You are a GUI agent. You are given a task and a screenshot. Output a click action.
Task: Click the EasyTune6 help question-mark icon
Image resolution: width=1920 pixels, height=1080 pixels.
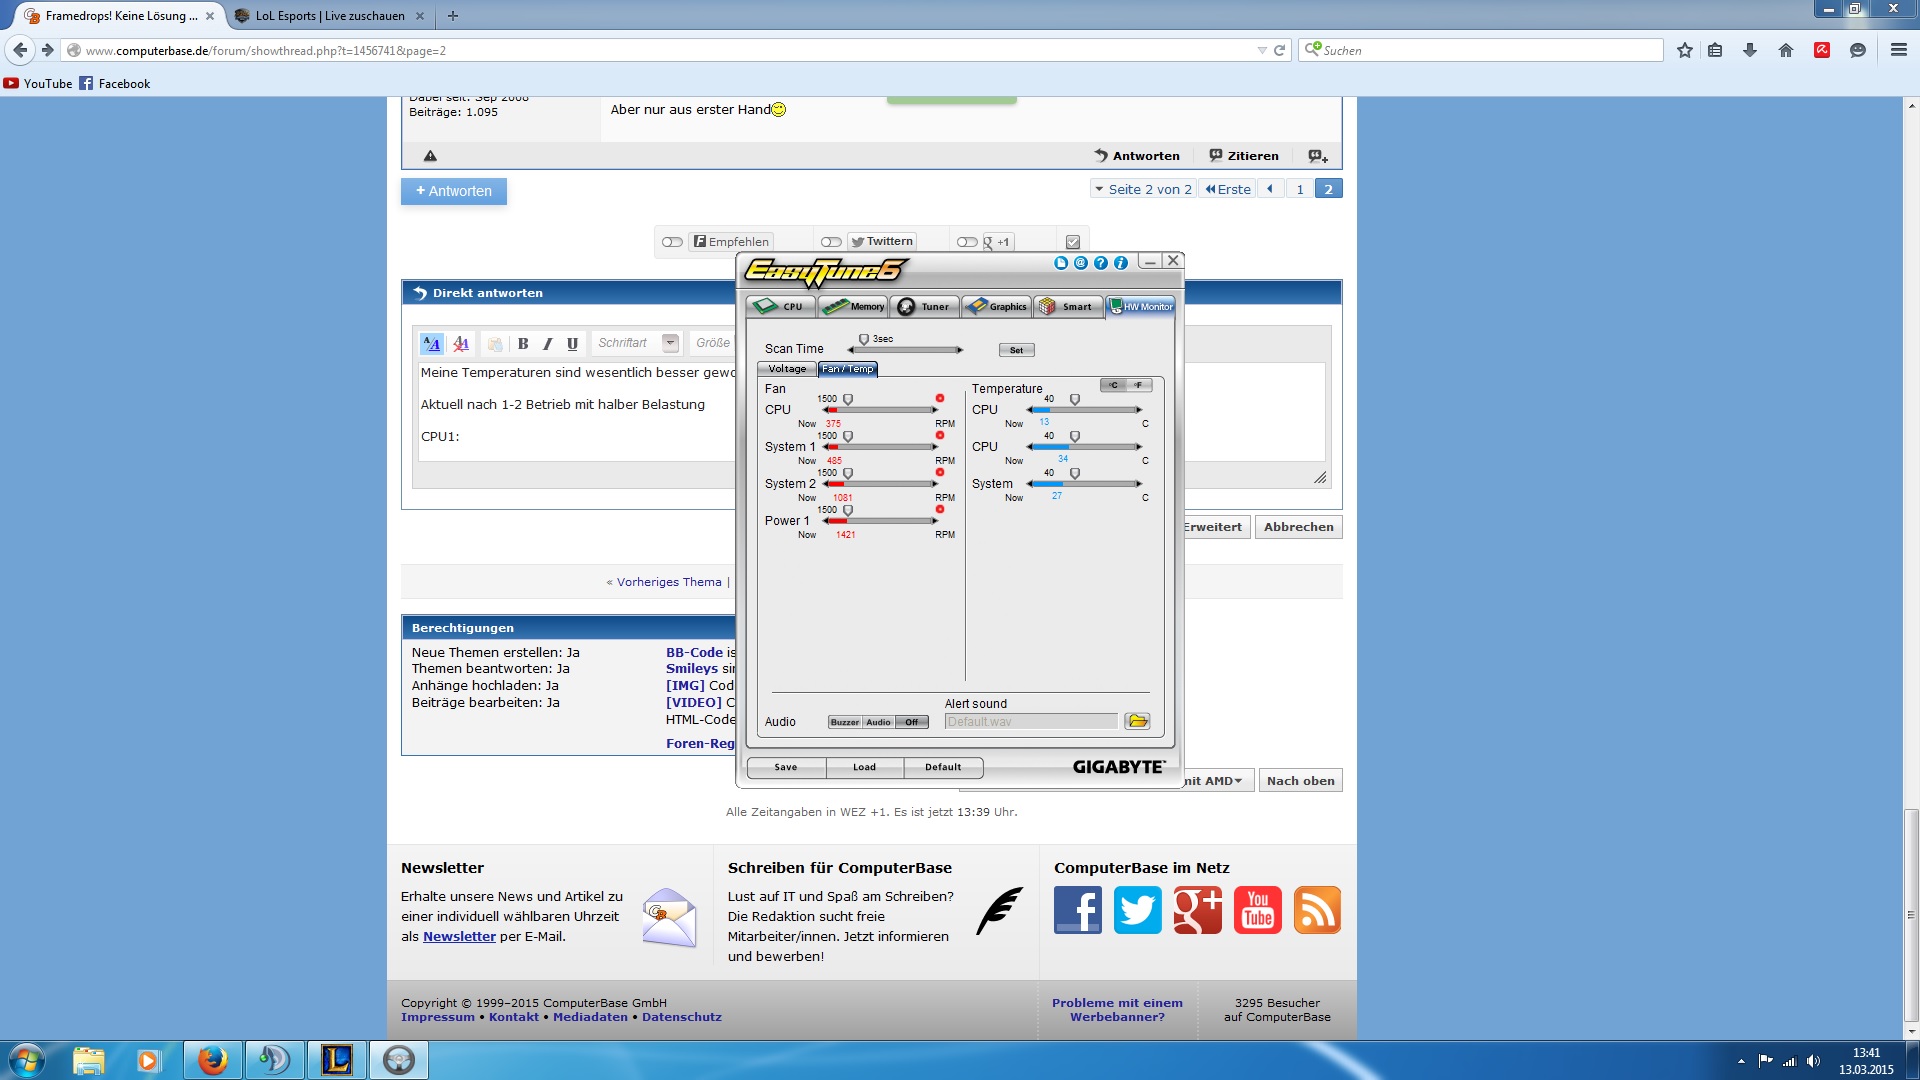pos(1100,263)
